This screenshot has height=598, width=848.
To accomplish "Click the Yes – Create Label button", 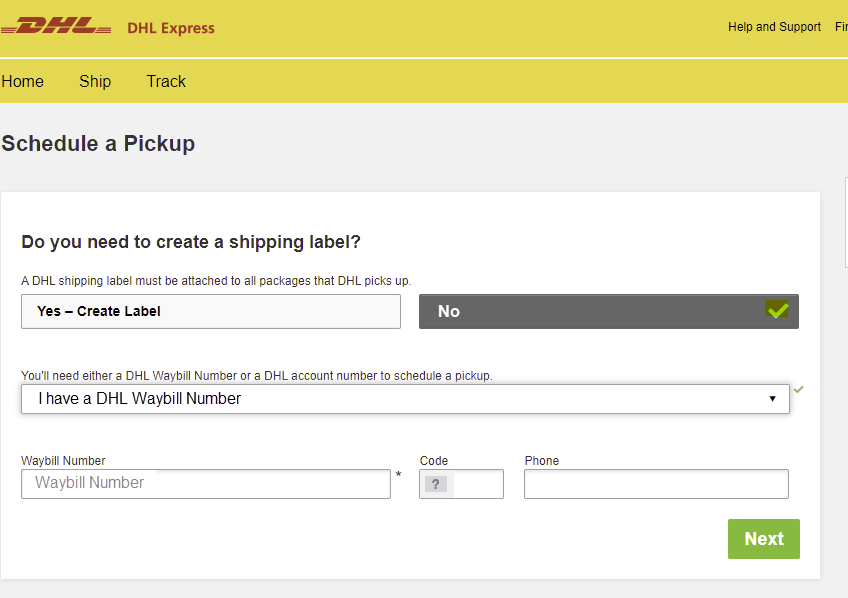I will point(210,311).
